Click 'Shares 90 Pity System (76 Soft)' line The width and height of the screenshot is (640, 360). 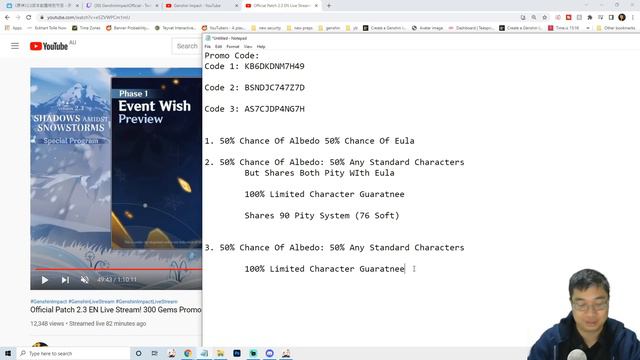[x=322, y=216]
